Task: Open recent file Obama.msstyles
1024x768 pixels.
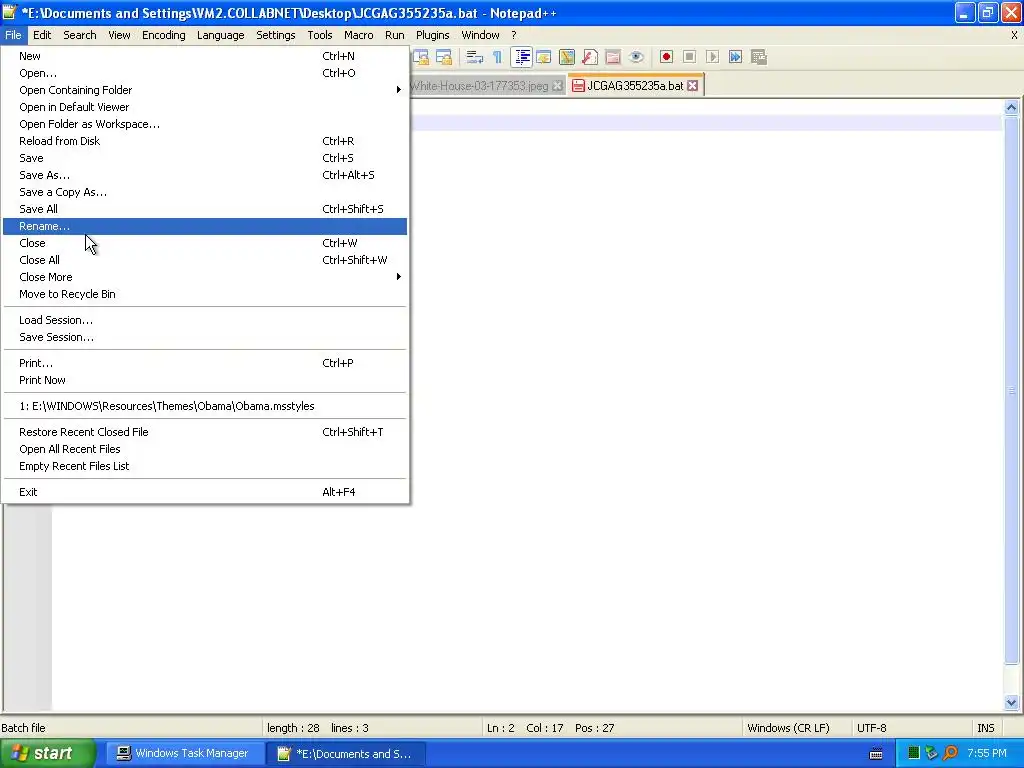Action: click(204, 406)
